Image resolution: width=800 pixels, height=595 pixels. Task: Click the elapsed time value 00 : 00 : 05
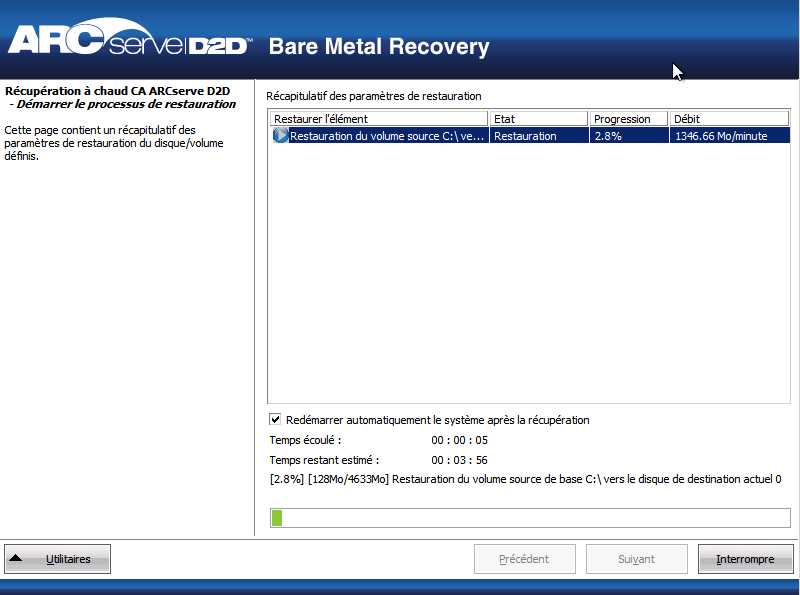click(x=459, y=440)
